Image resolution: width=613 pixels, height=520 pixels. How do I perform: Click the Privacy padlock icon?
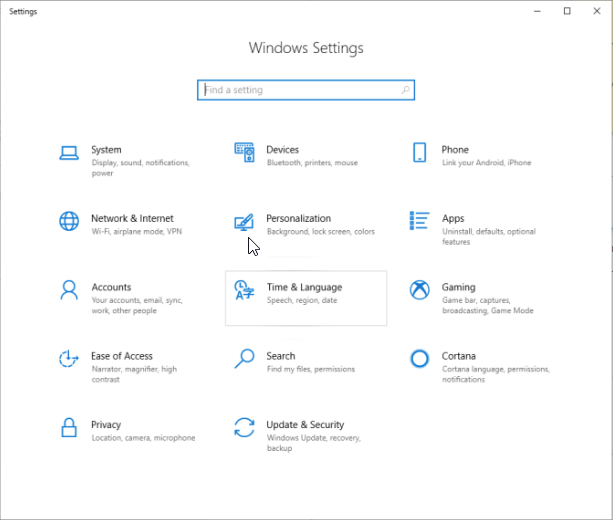tap(69, 427)
